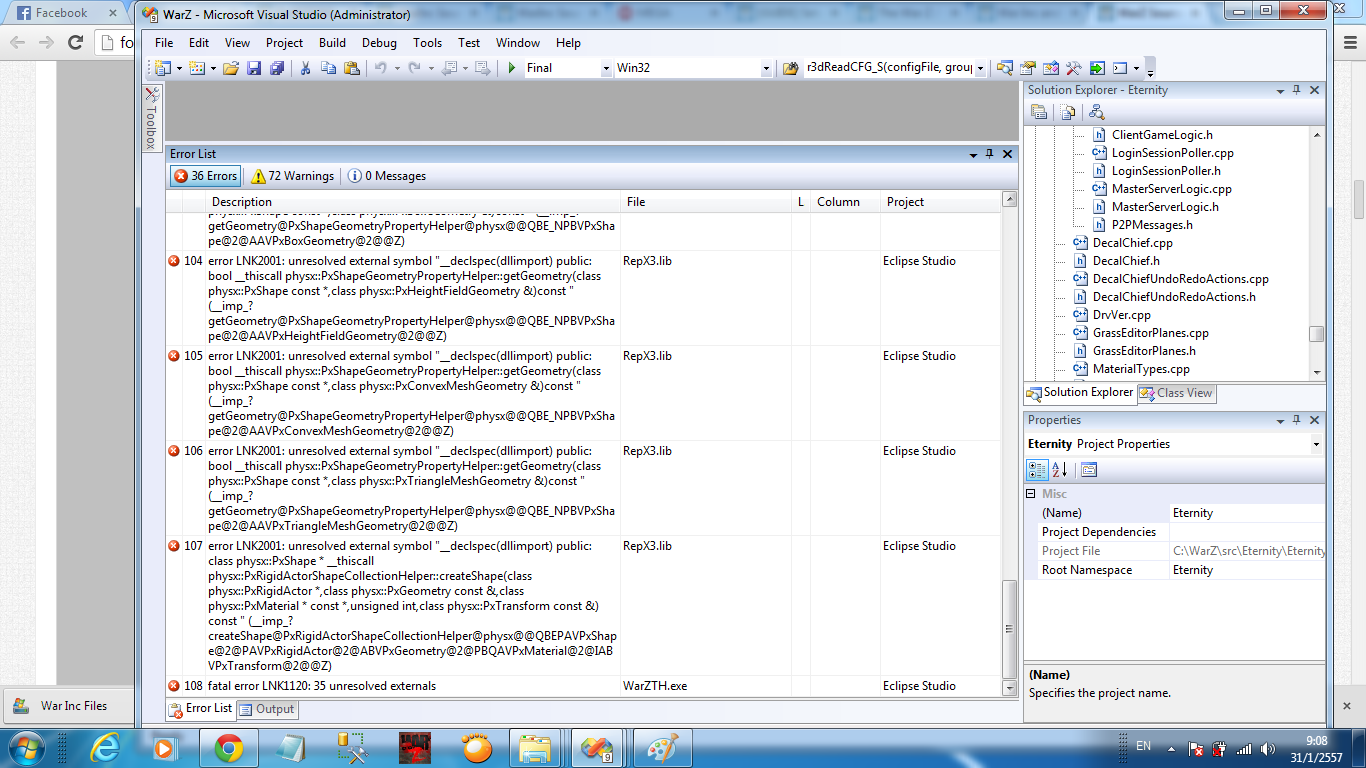Click the Add New Item toolbar icon
This screenshot has width=1366, height=768.
point(197,68)
